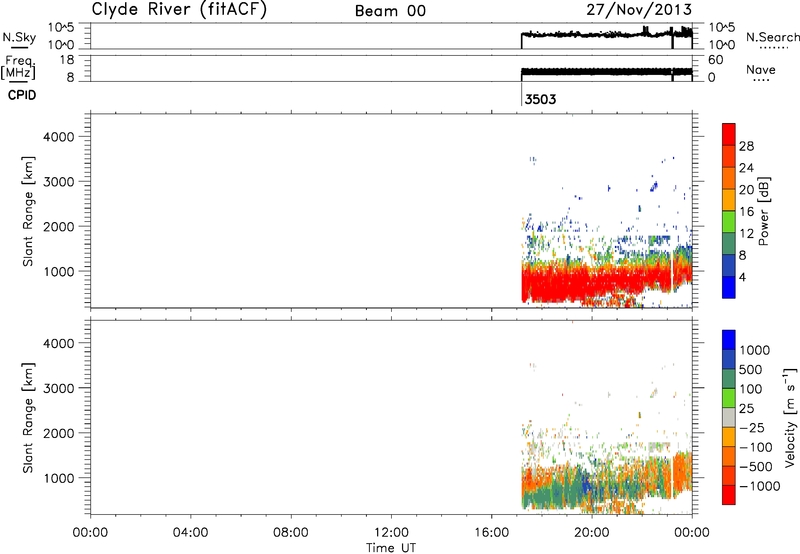The width and height of the screenshot is (800, 554).
Task: Click the '3000' tick on velocity panel axis
Action: point(59,388)
